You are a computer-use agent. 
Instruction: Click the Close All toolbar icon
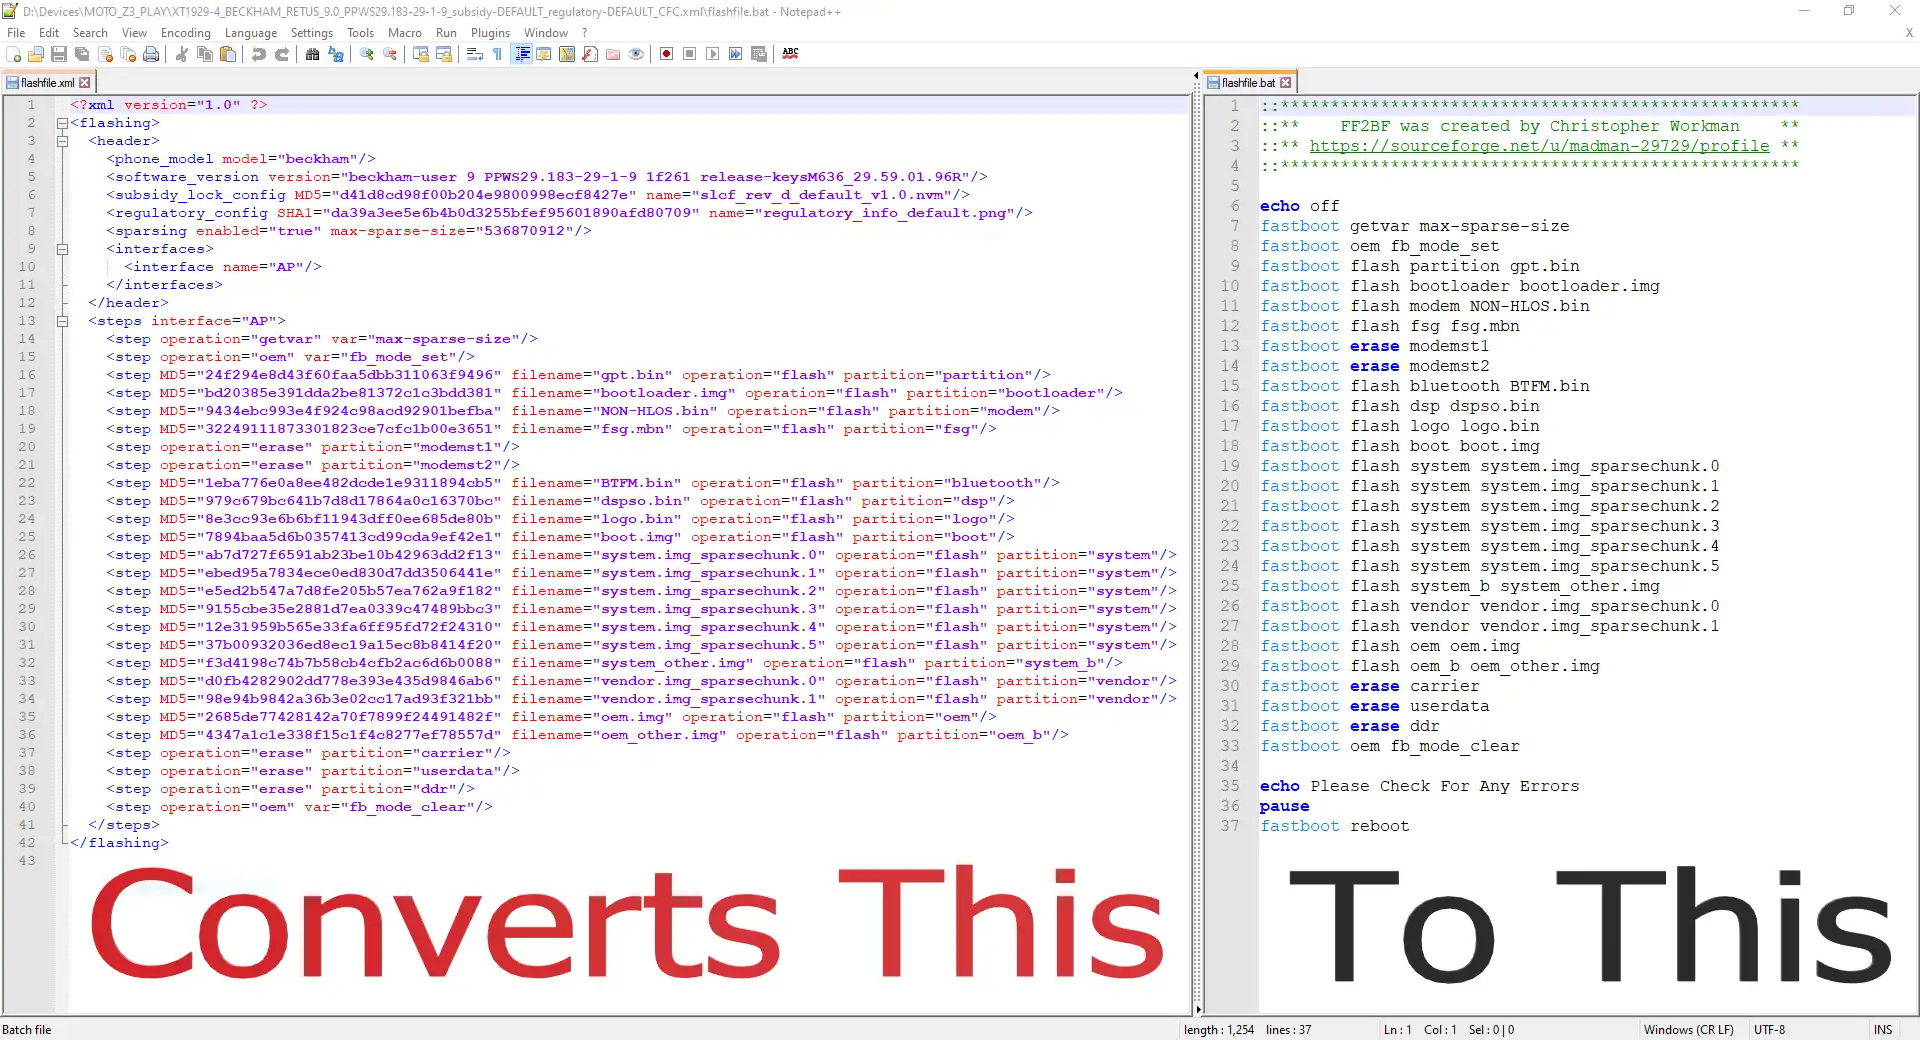click(128, 54)
